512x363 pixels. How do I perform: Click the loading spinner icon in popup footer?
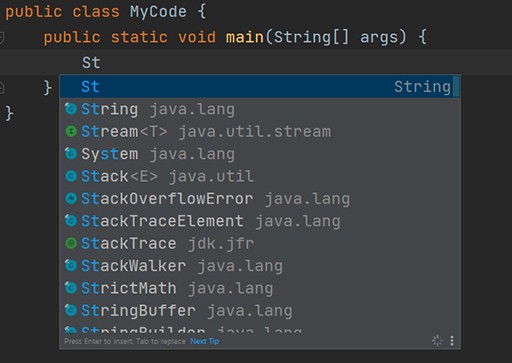pos(437,341)
